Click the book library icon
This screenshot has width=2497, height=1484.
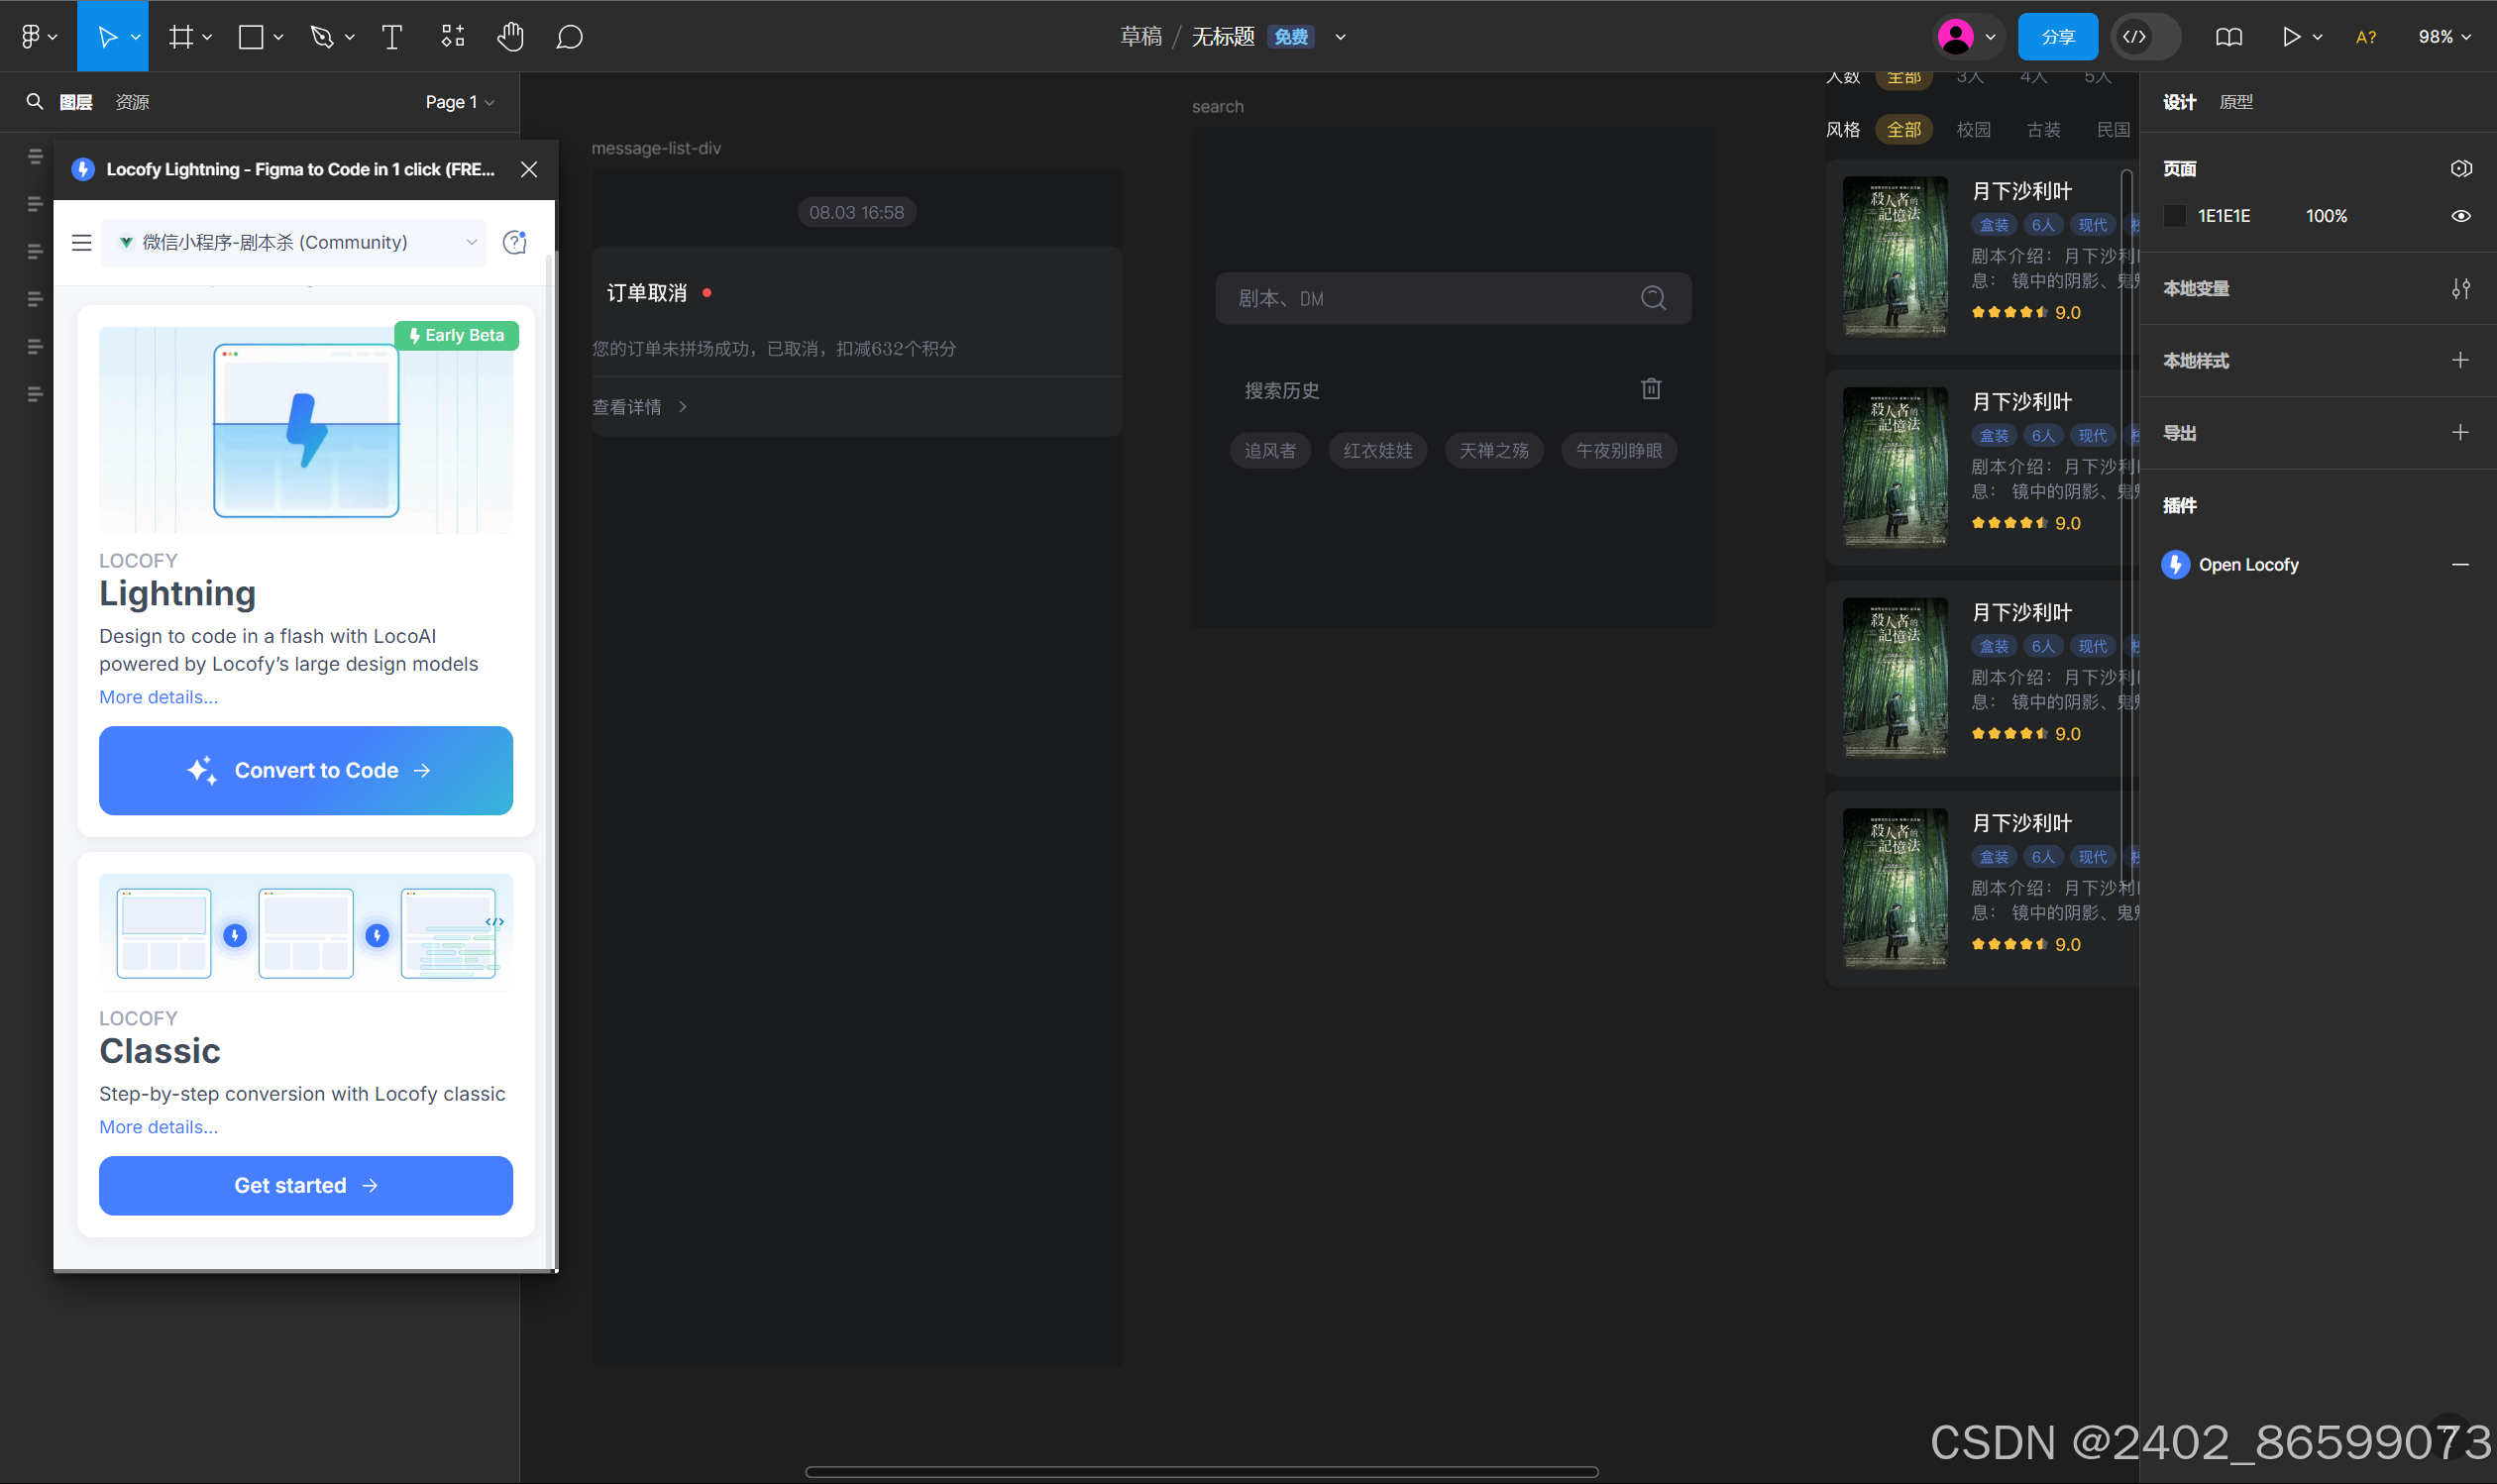(x=2228, y=37)
